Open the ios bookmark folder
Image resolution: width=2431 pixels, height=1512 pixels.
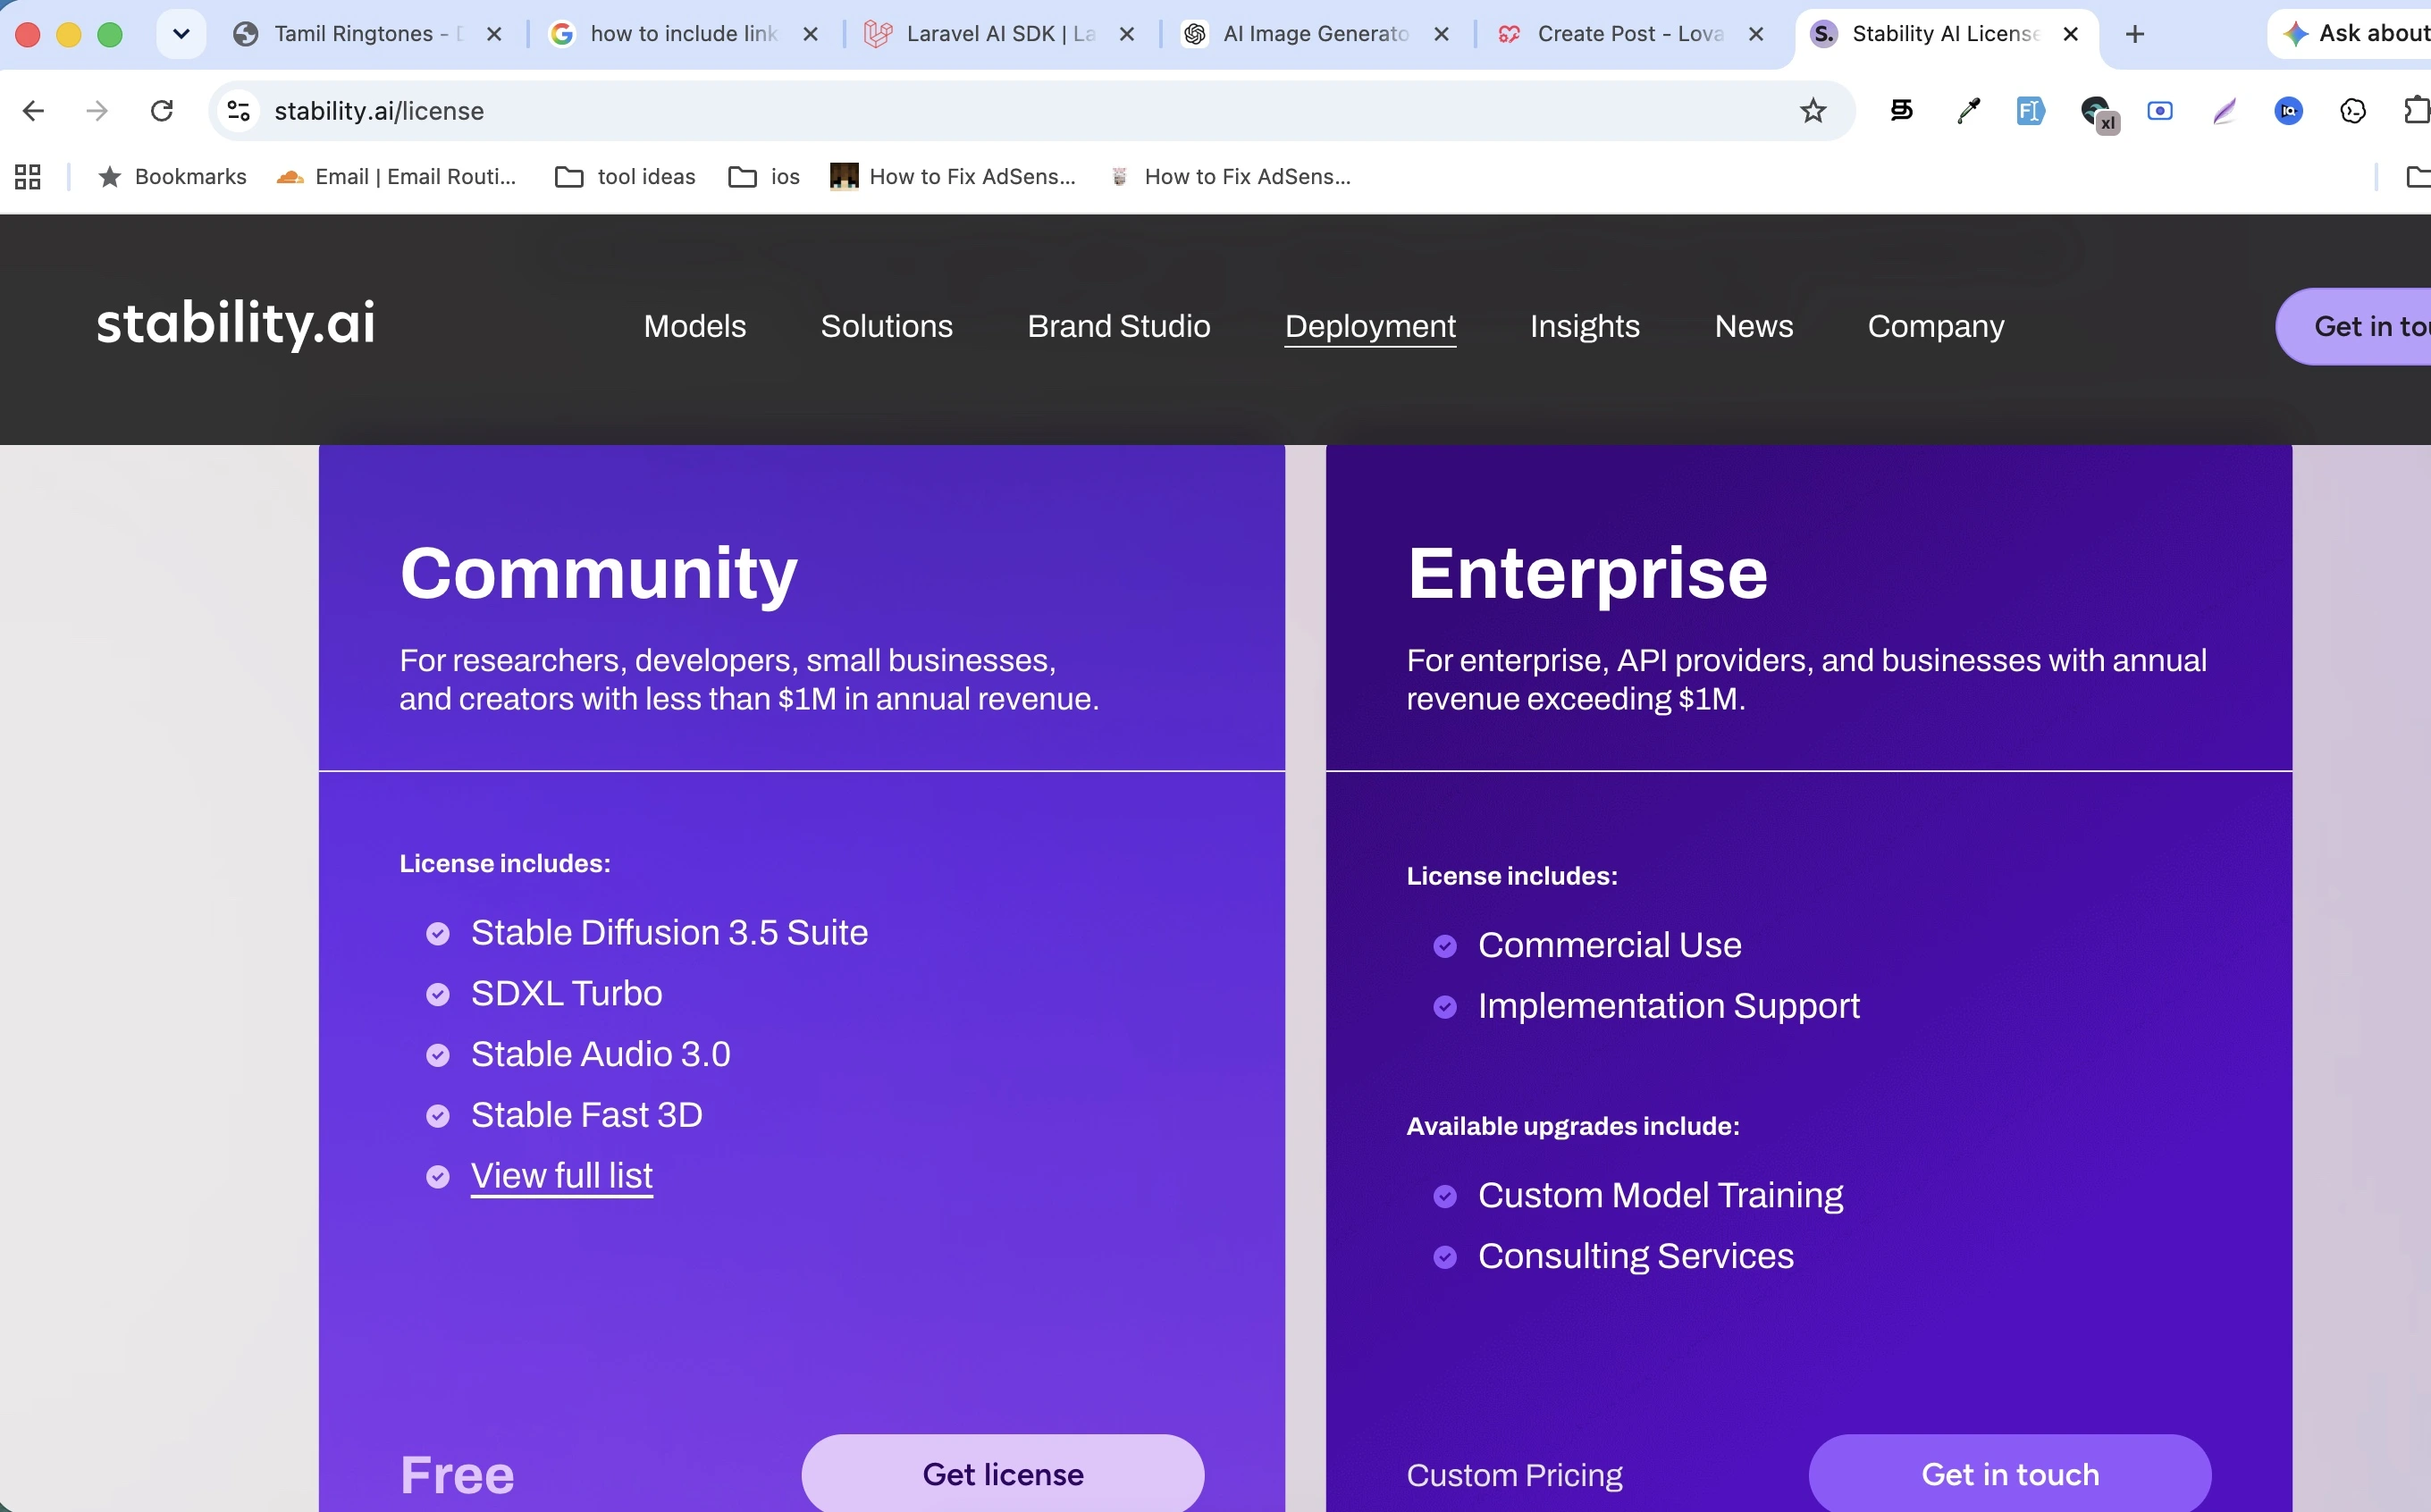pos(764,177)
